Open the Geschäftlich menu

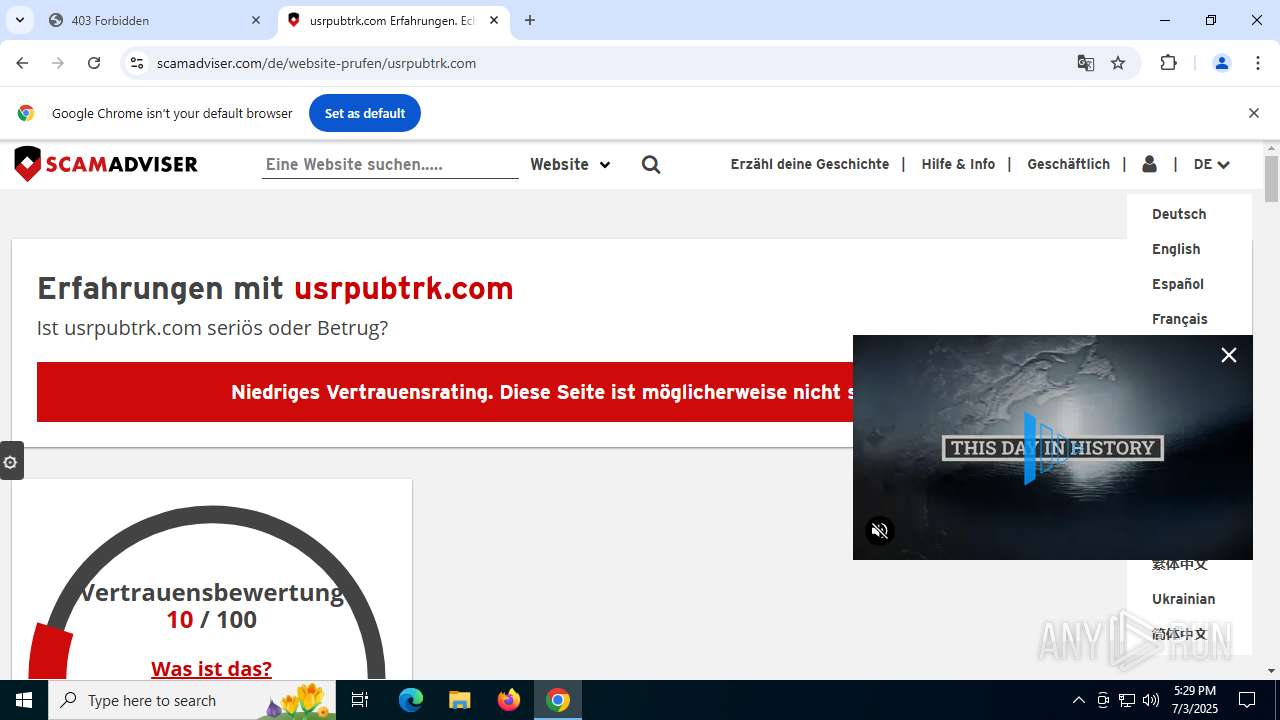(1068, 164)
